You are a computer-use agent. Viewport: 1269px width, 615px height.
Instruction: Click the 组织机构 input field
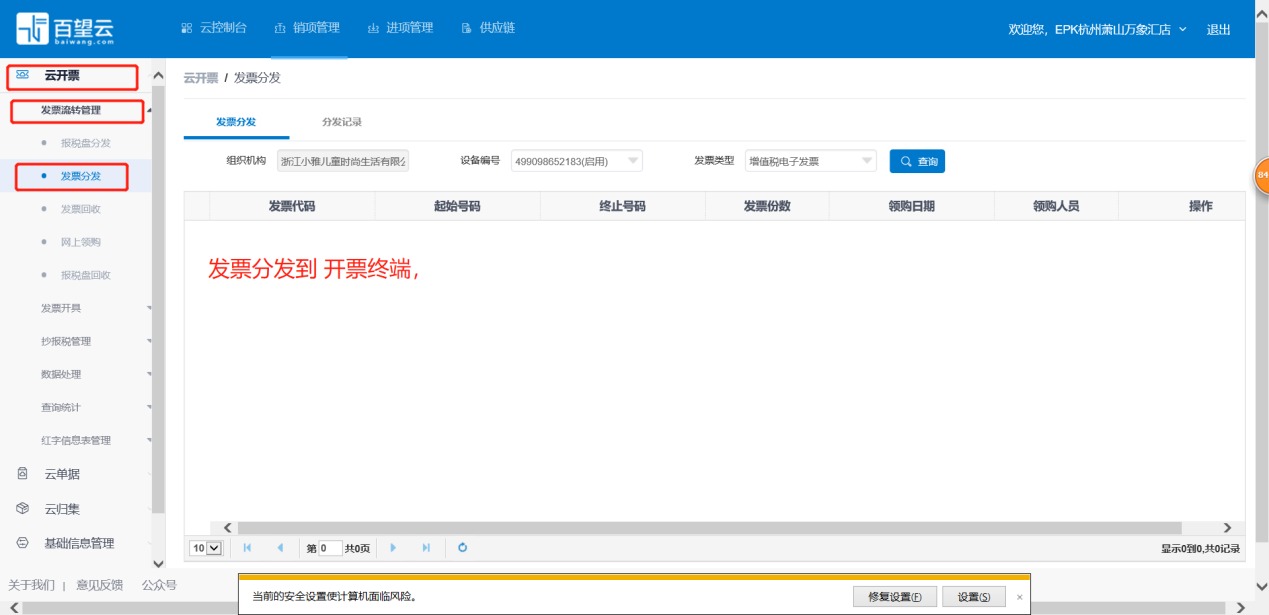pyautogui.click(x=343, y=161)
